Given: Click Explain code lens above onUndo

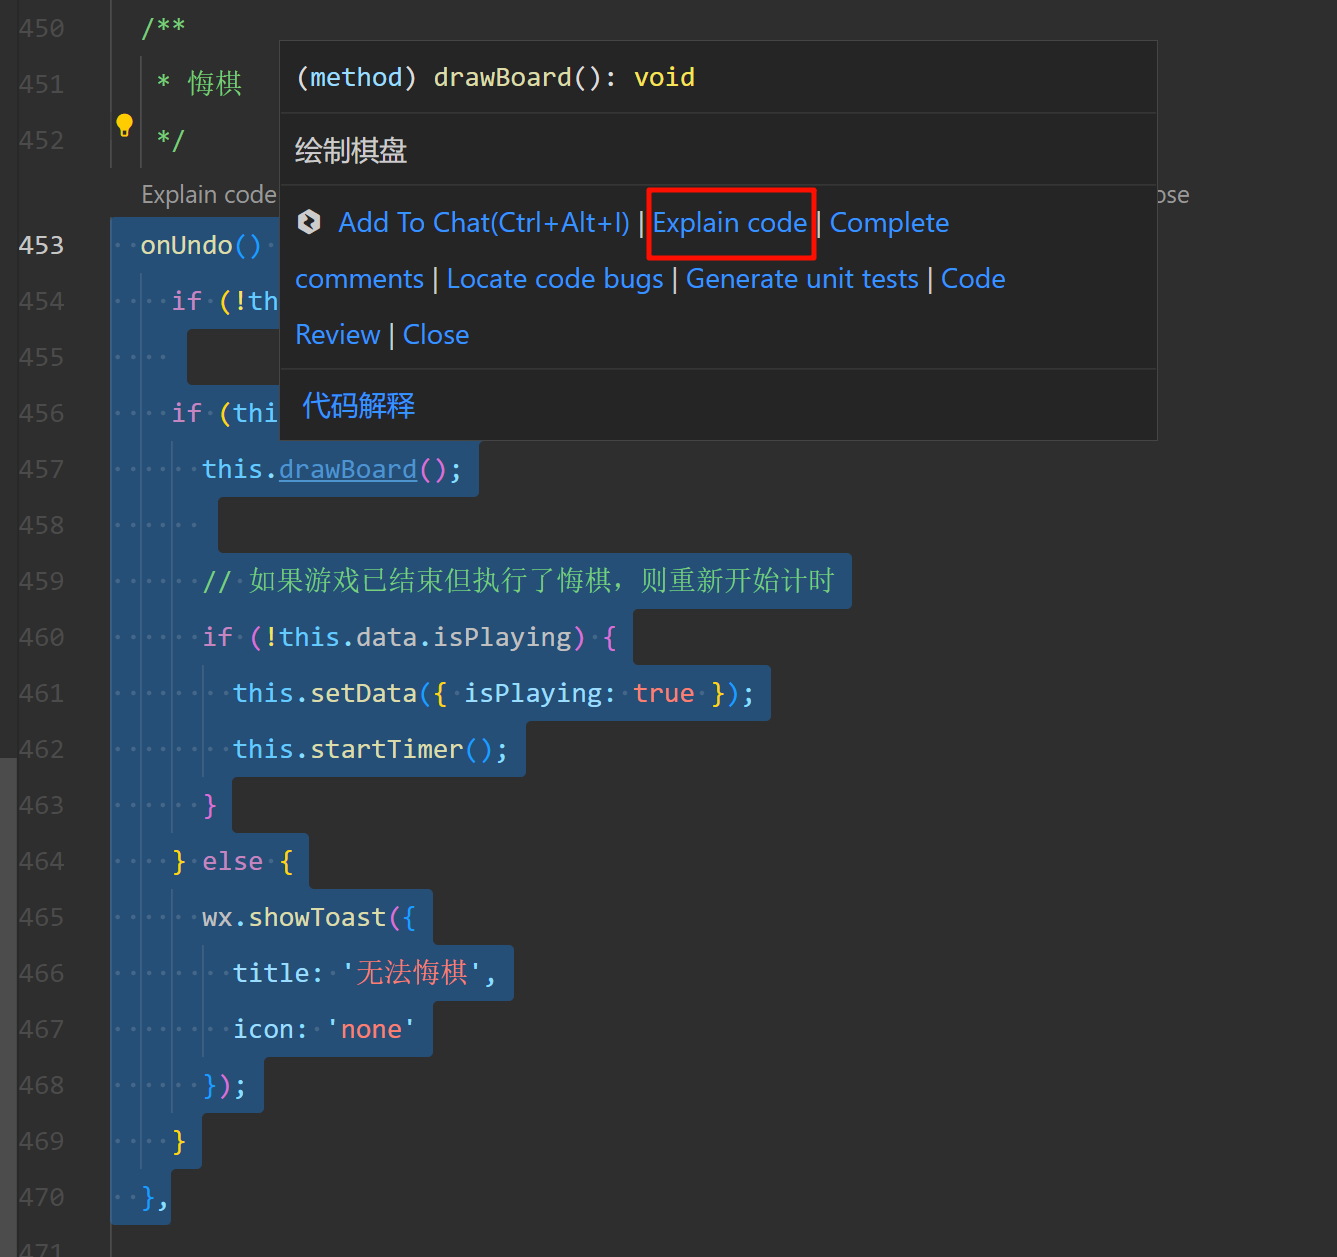Looking at the screenshot, I should (x=208, y=195).
